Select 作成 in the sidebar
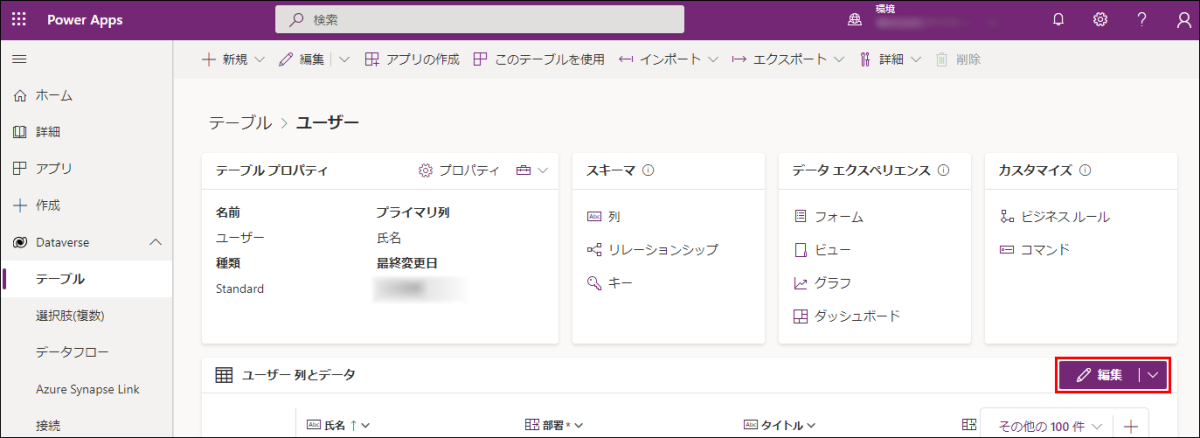Image resolution: width=1200 pixels, height=438 pixels. tap(86, 205)
